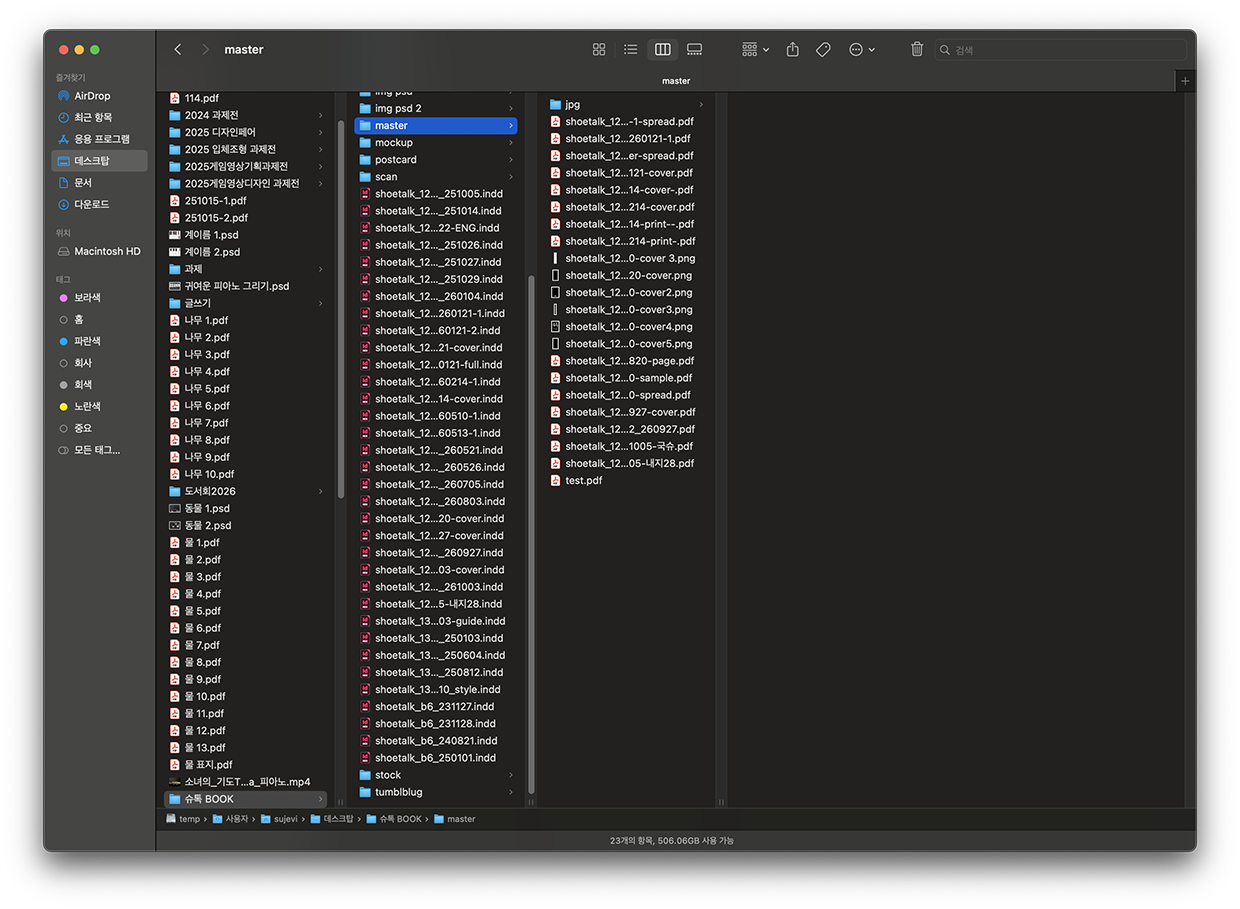Select 문서 in the sidebar
The height and width of the screenshot is (909, 1240).
100,182
